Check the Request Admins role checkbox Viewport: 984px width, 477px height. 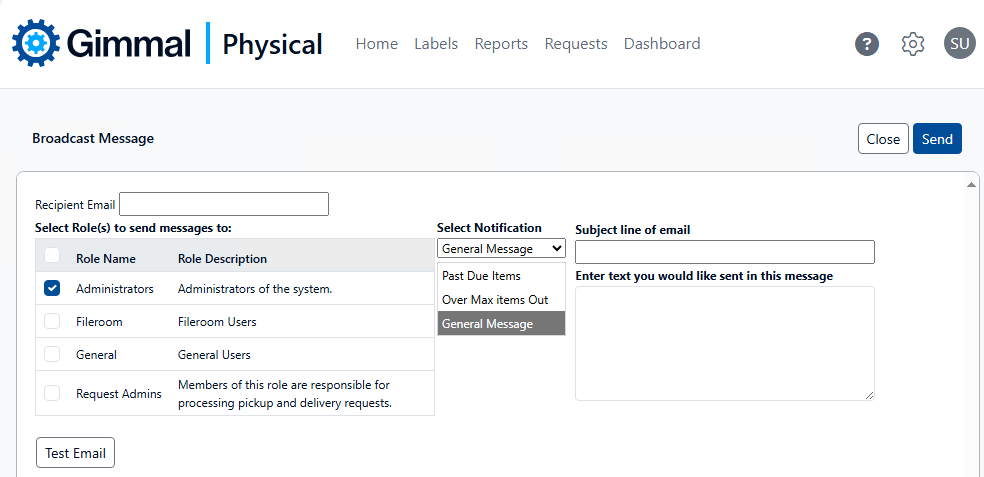pos(52,394)
